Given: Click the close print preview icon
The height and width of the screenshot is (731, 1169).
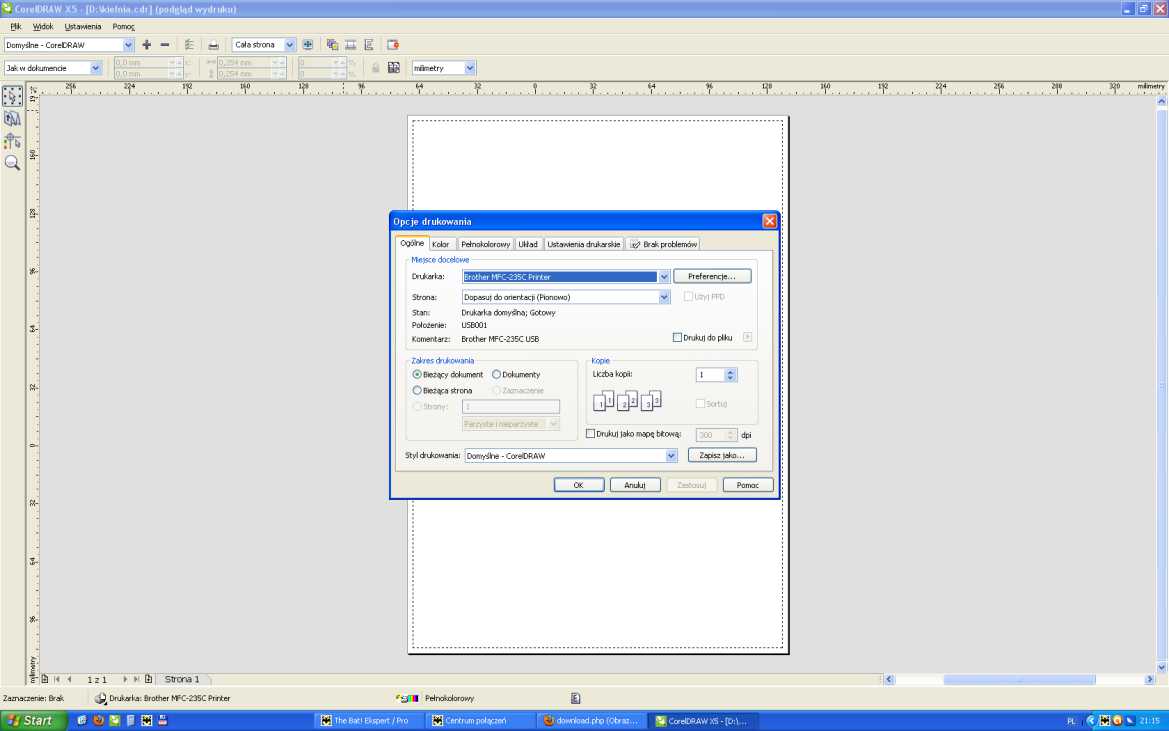Looking at the screenshot, I should (393, 45).
